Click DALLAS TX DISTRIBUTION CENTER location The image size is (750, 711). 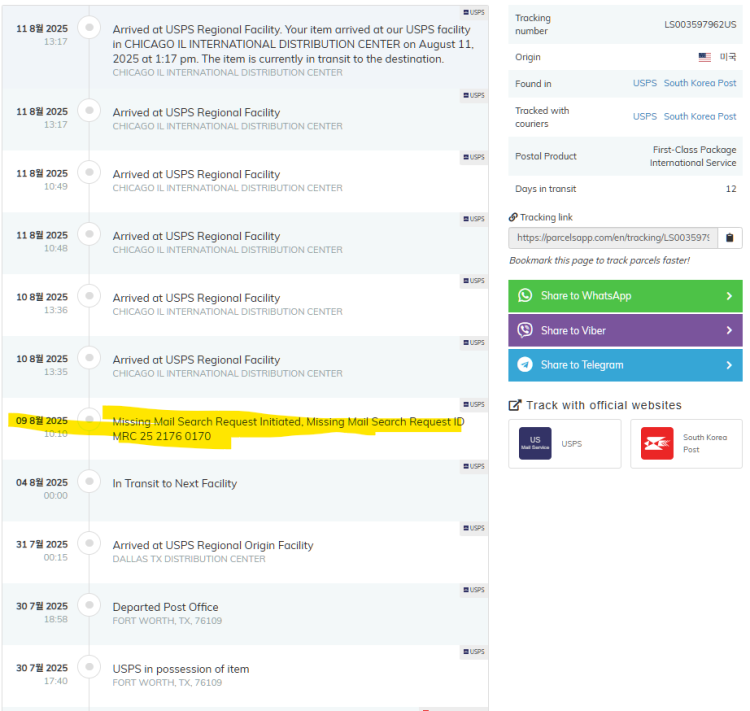189,559
